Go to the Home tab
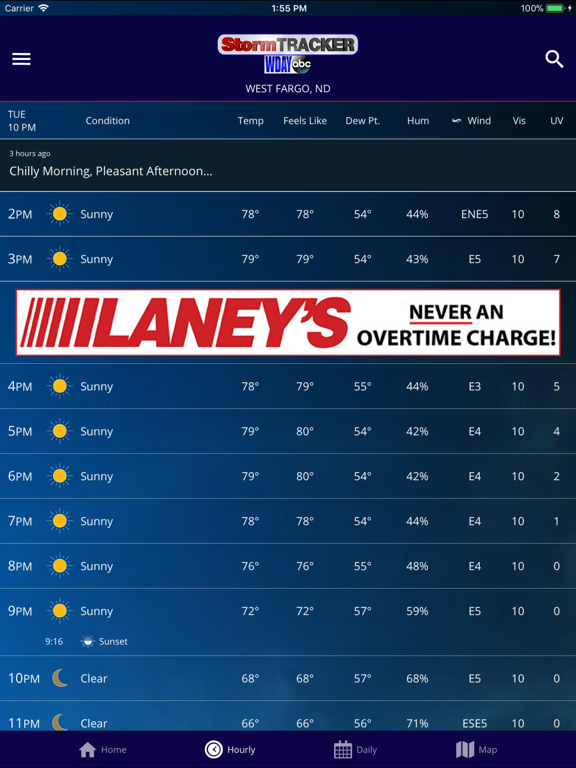The width and height of the screenshot is (576, 768). 103,749
